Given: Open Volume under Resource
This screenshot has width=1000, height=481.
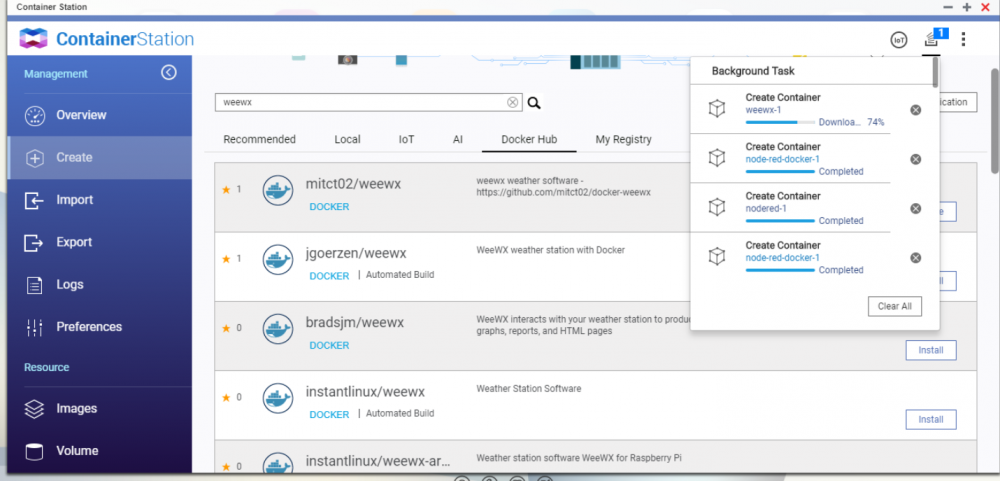Looking at the screenshot, I should (99, 451).
